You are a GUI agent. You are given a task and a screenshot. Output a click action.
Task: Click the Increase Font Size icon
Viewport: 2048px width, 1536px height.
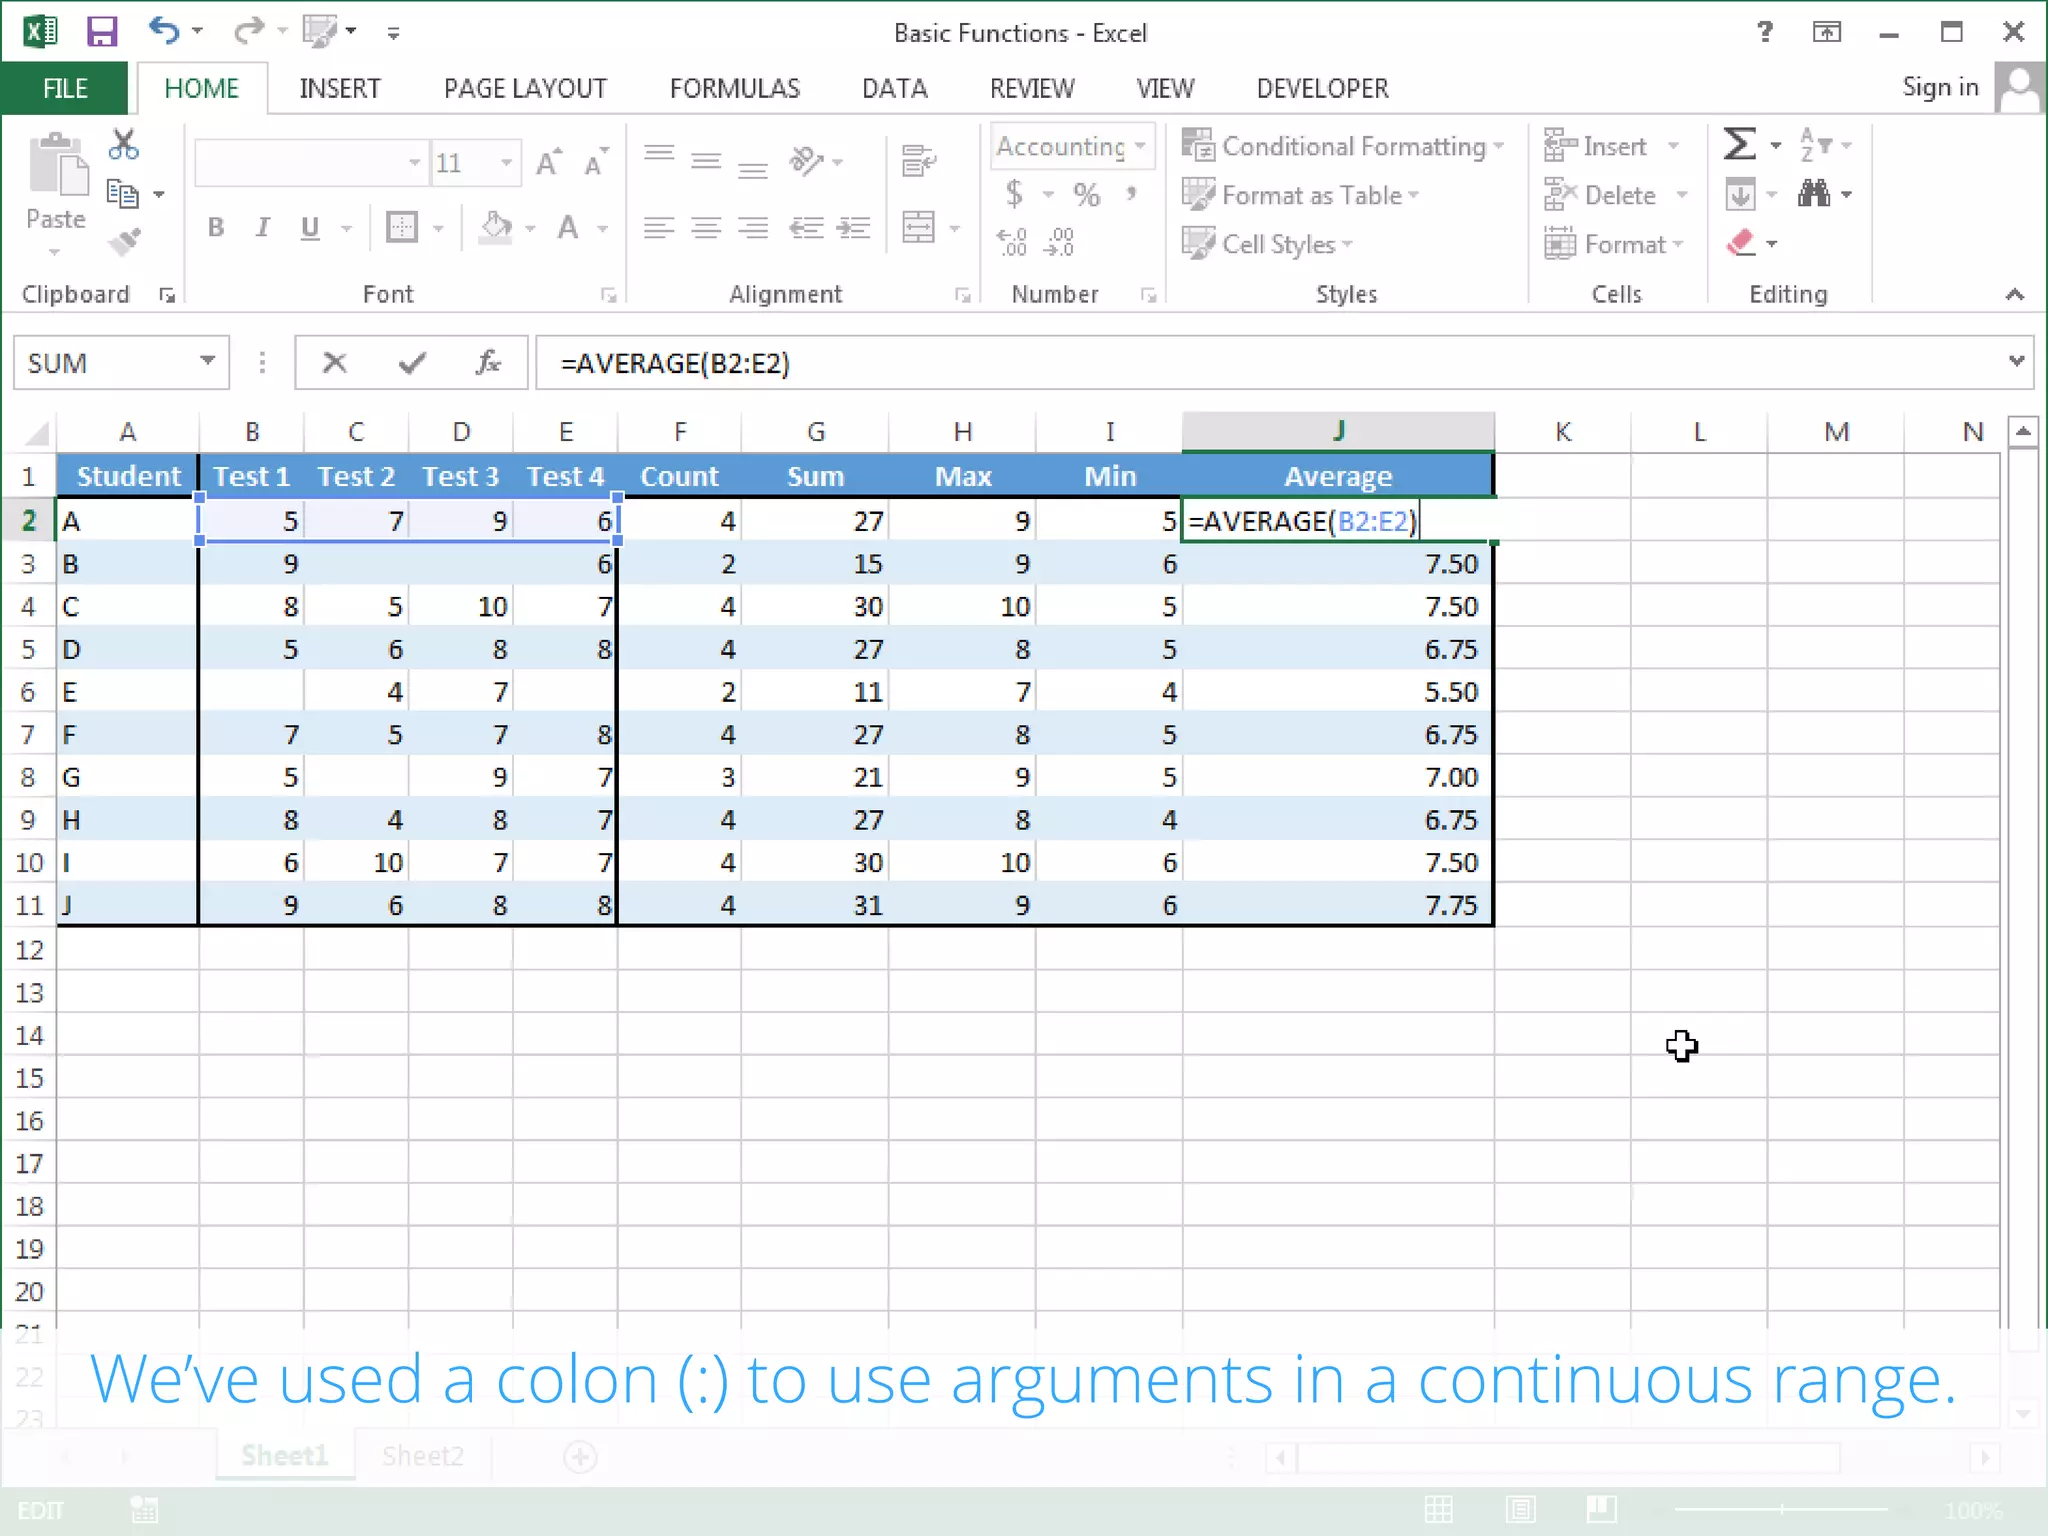[x=549, y=162]
